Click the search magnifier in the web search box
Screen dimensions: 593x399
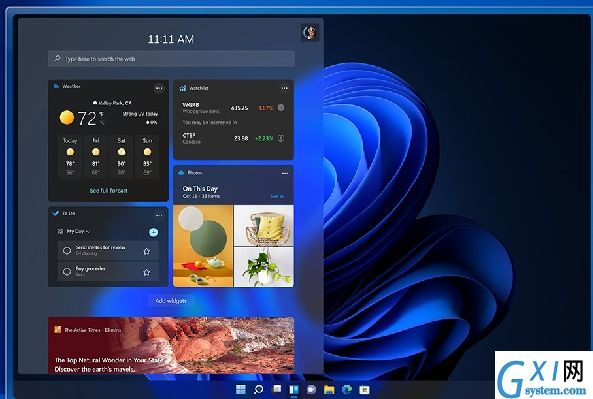[57, 59]
